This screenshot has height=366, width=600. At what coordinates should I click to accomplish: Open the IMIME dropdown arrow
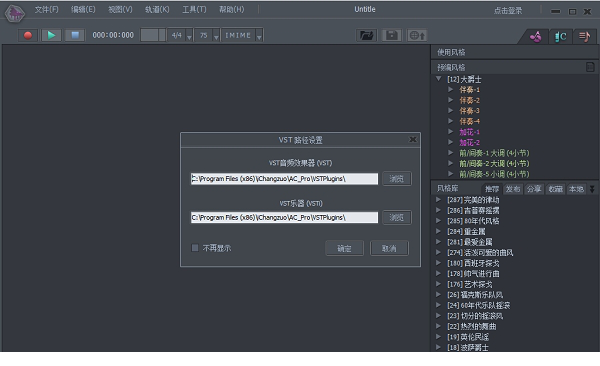[x=259, y=37]
